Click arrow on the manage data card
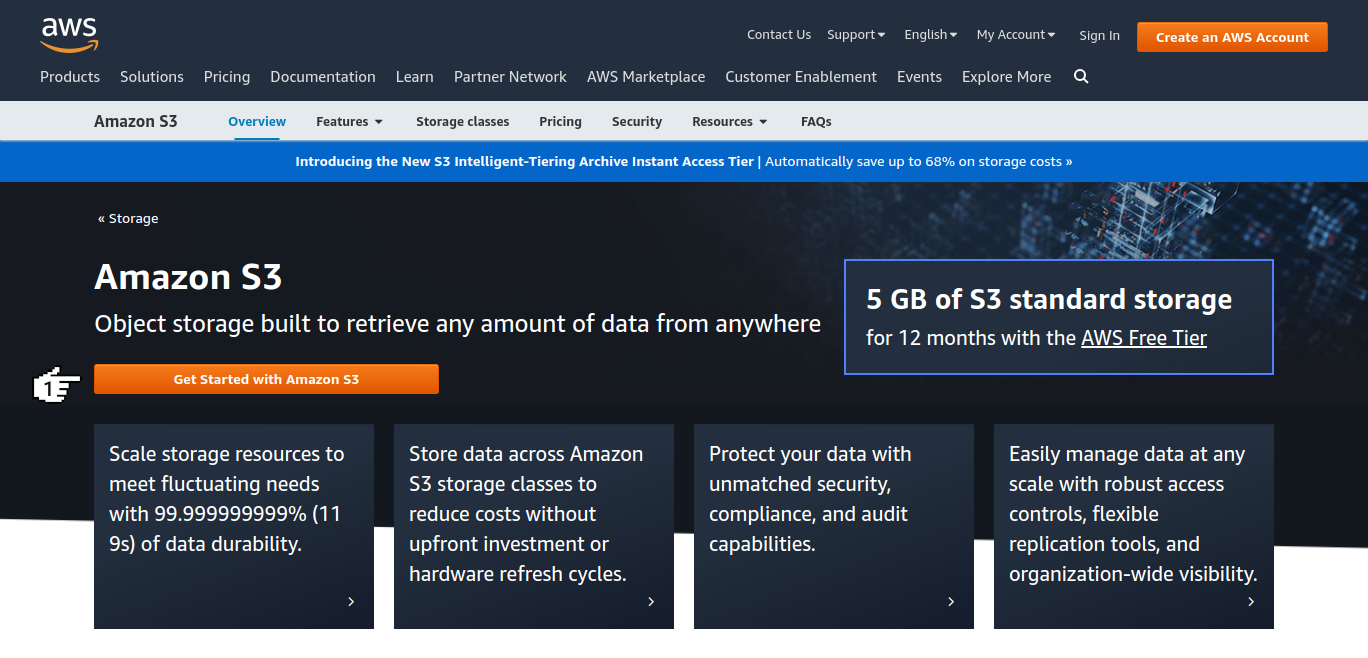Image resolution: width=1368 pixels, height=658 pixels. 1251,601
